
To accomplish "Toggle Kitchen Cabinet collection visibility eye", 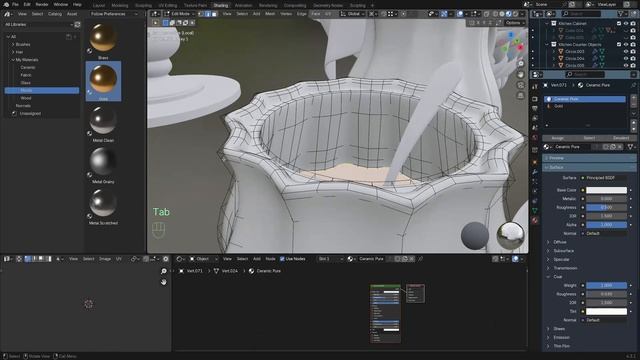I will point(626,24).
